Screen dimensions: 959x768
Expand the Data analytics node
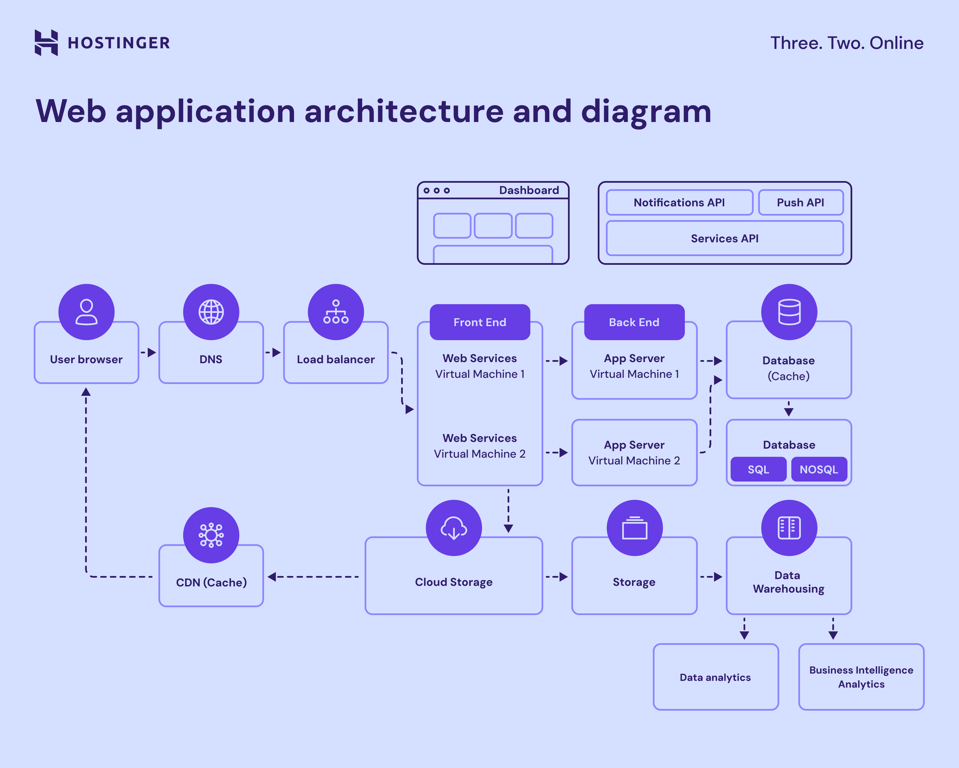point(714,677)
